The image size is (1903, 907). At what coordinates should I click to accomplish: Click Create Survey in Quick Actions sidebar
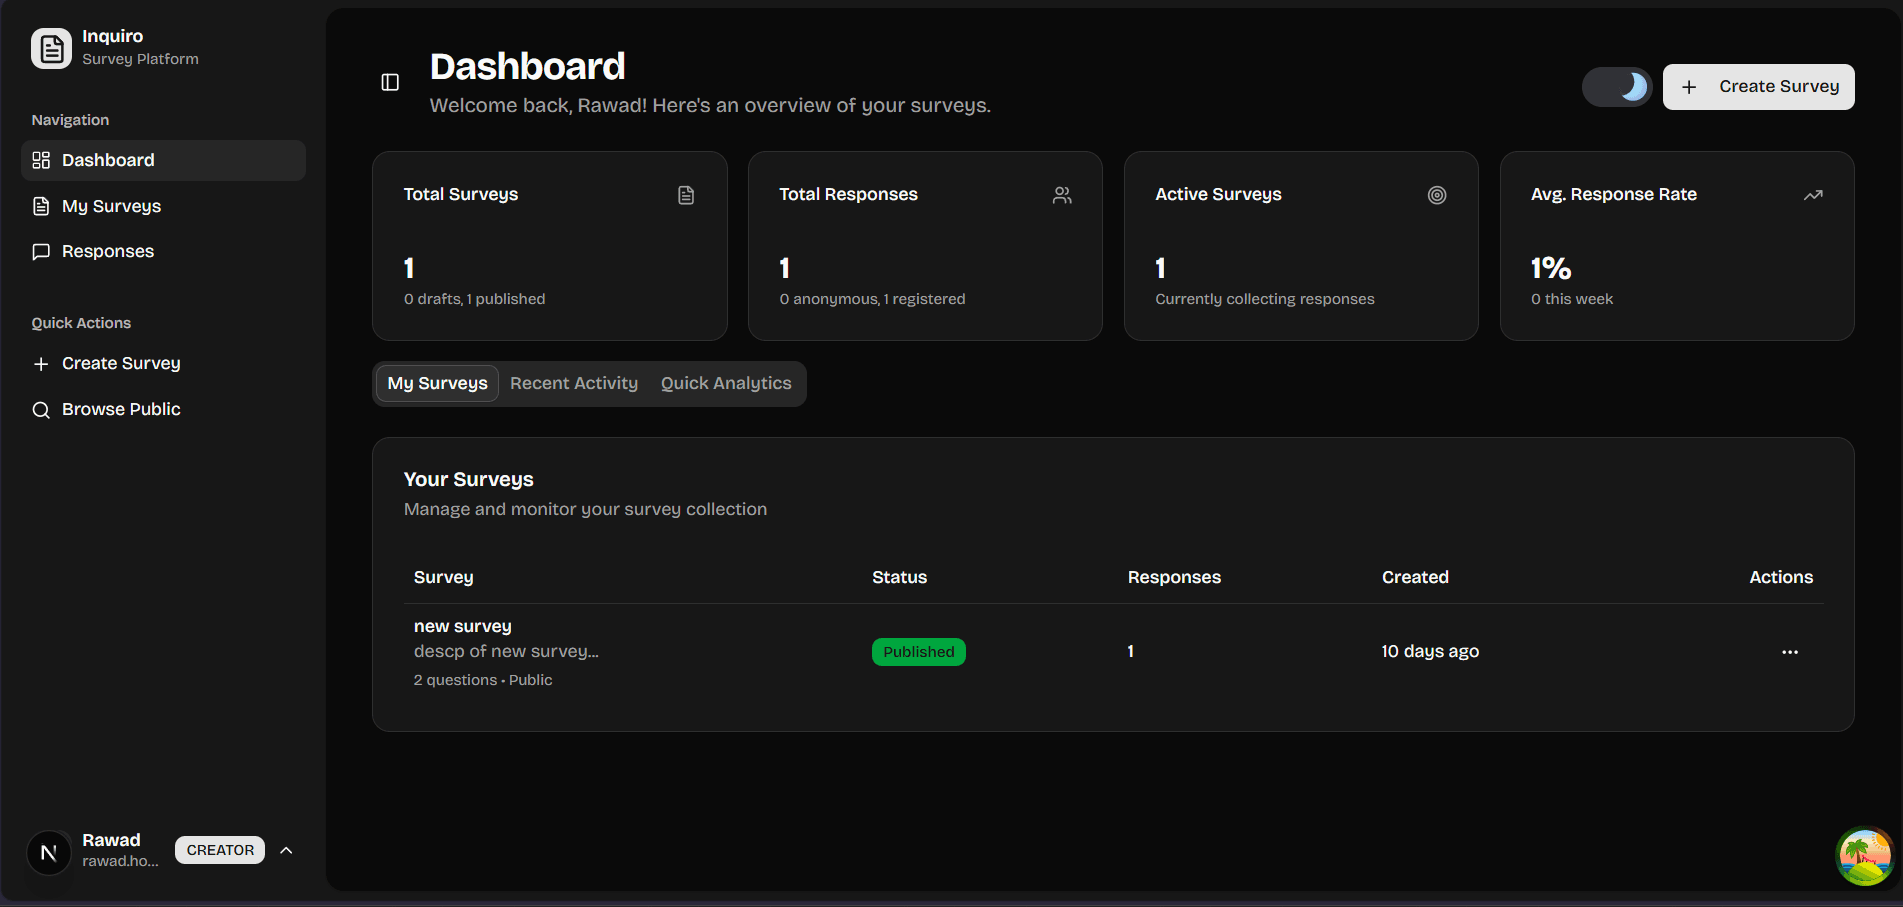coord(121,363)
